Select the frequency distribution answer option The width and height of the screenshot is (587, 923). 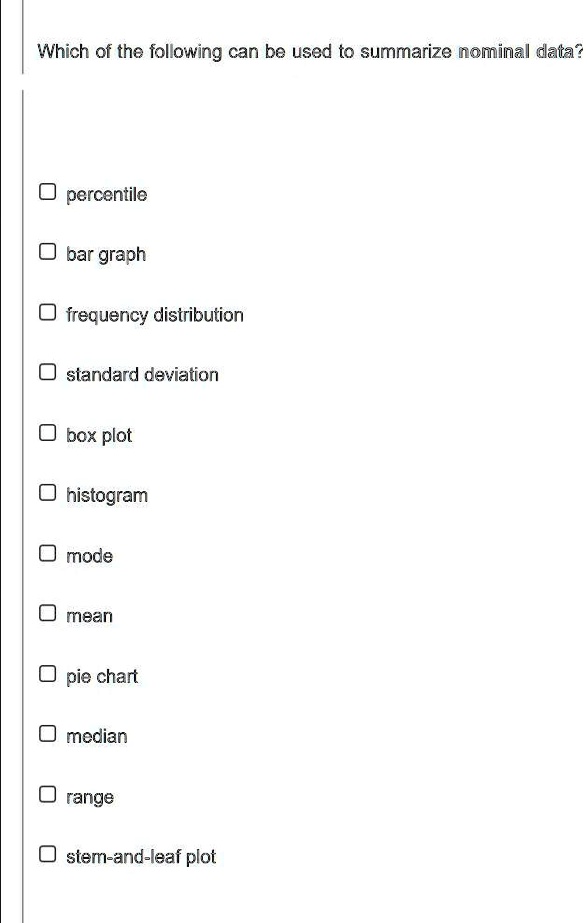154,314
